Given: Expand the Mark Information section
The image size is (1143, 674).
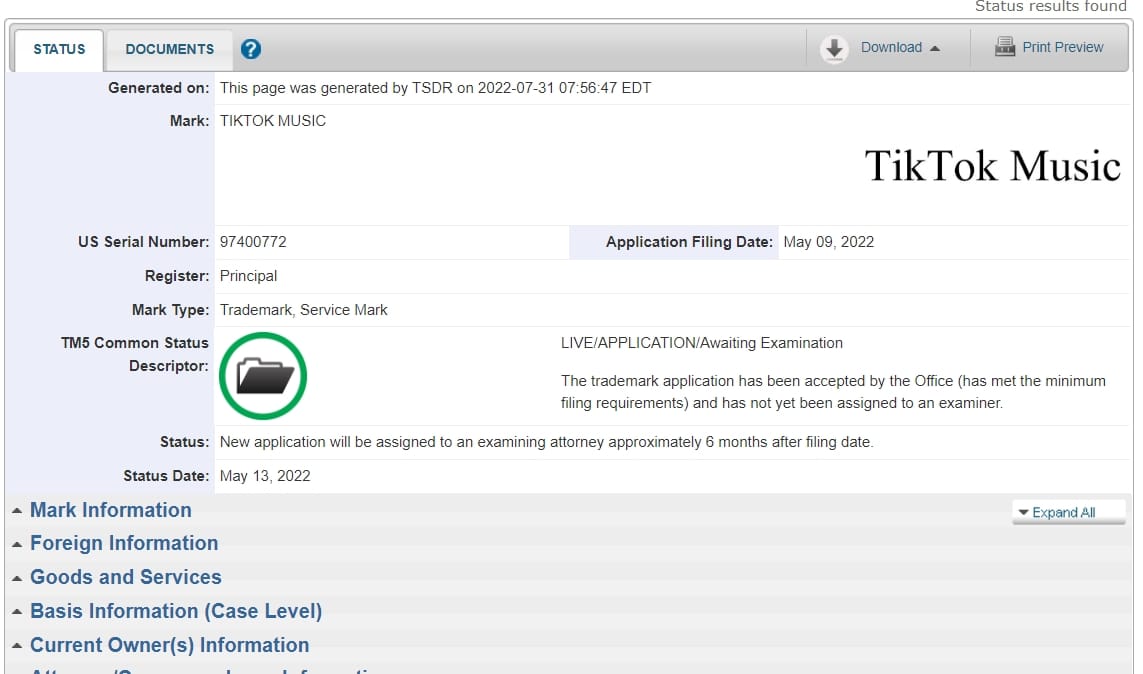Looking at the screenshot, I should point(111,510).
